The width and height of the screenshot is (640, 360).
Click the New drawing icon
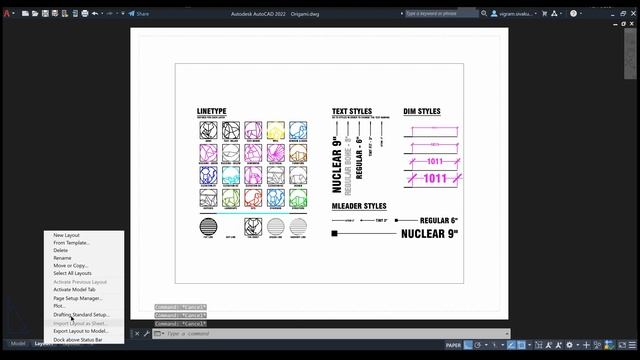25,13
